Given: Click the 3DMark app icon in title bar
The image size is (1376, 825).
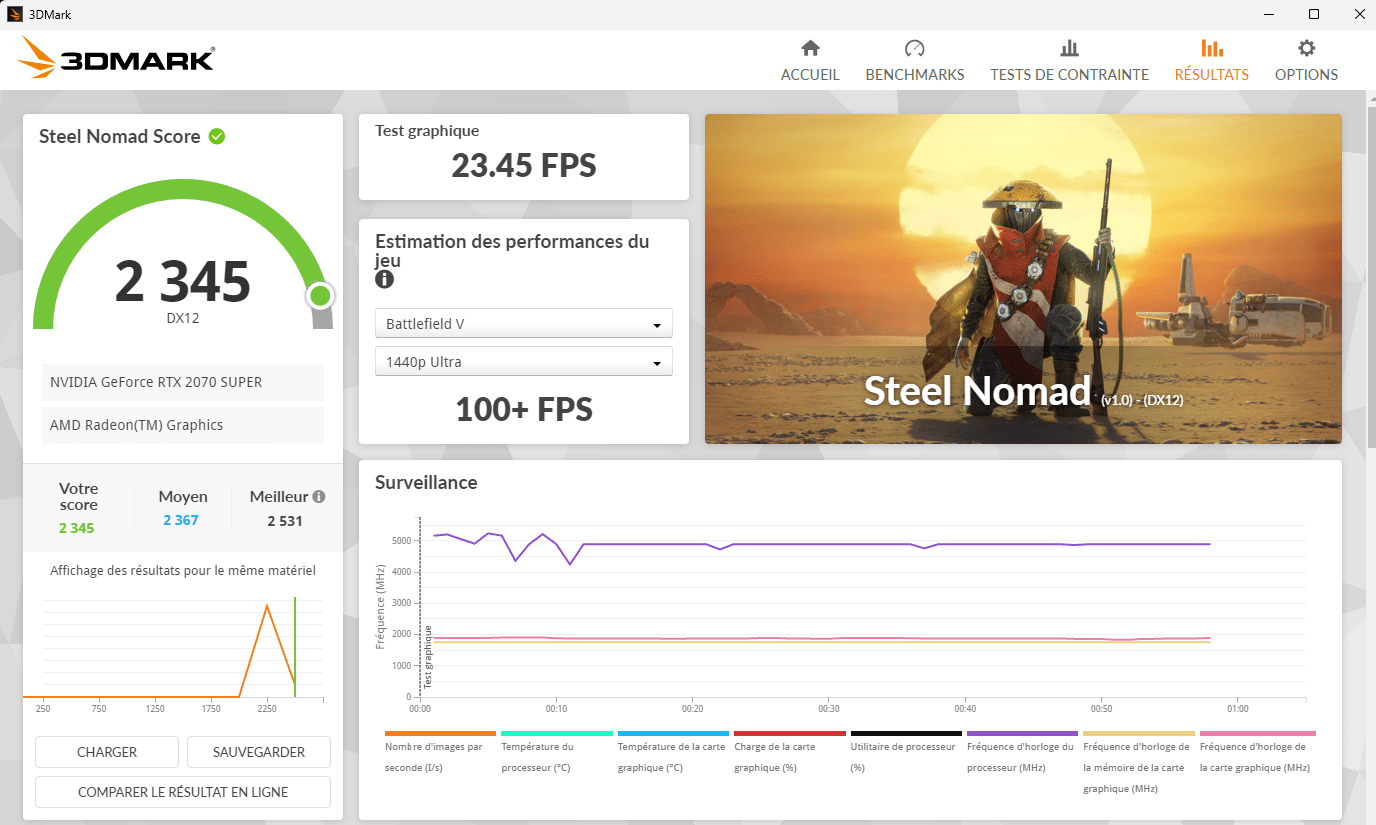Looking at the screenshot, I should [x=15, y=14].
